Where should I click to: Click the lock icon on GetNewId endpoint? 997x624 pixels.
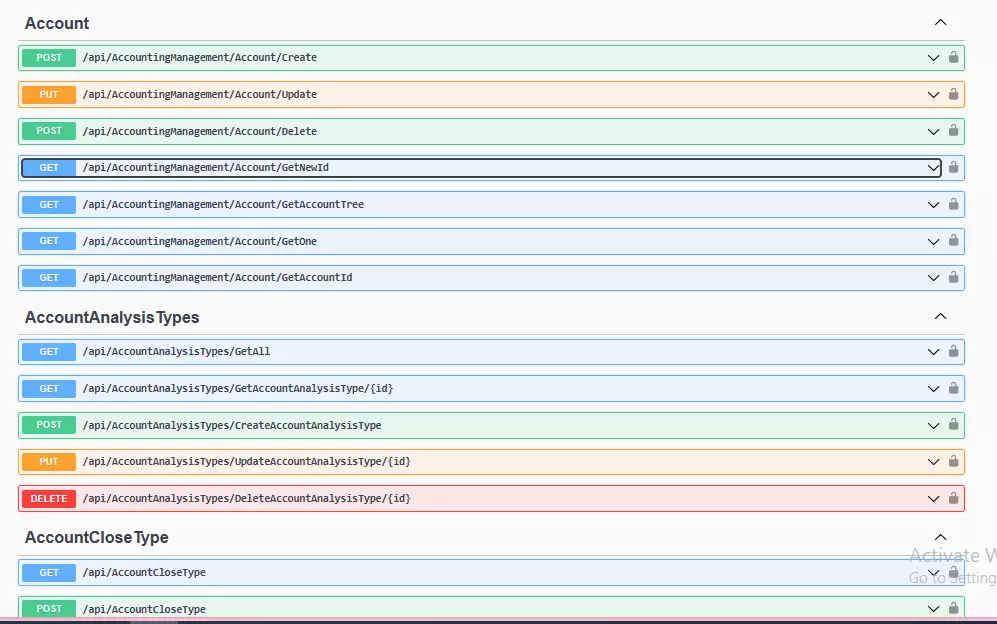click(952, 167)
